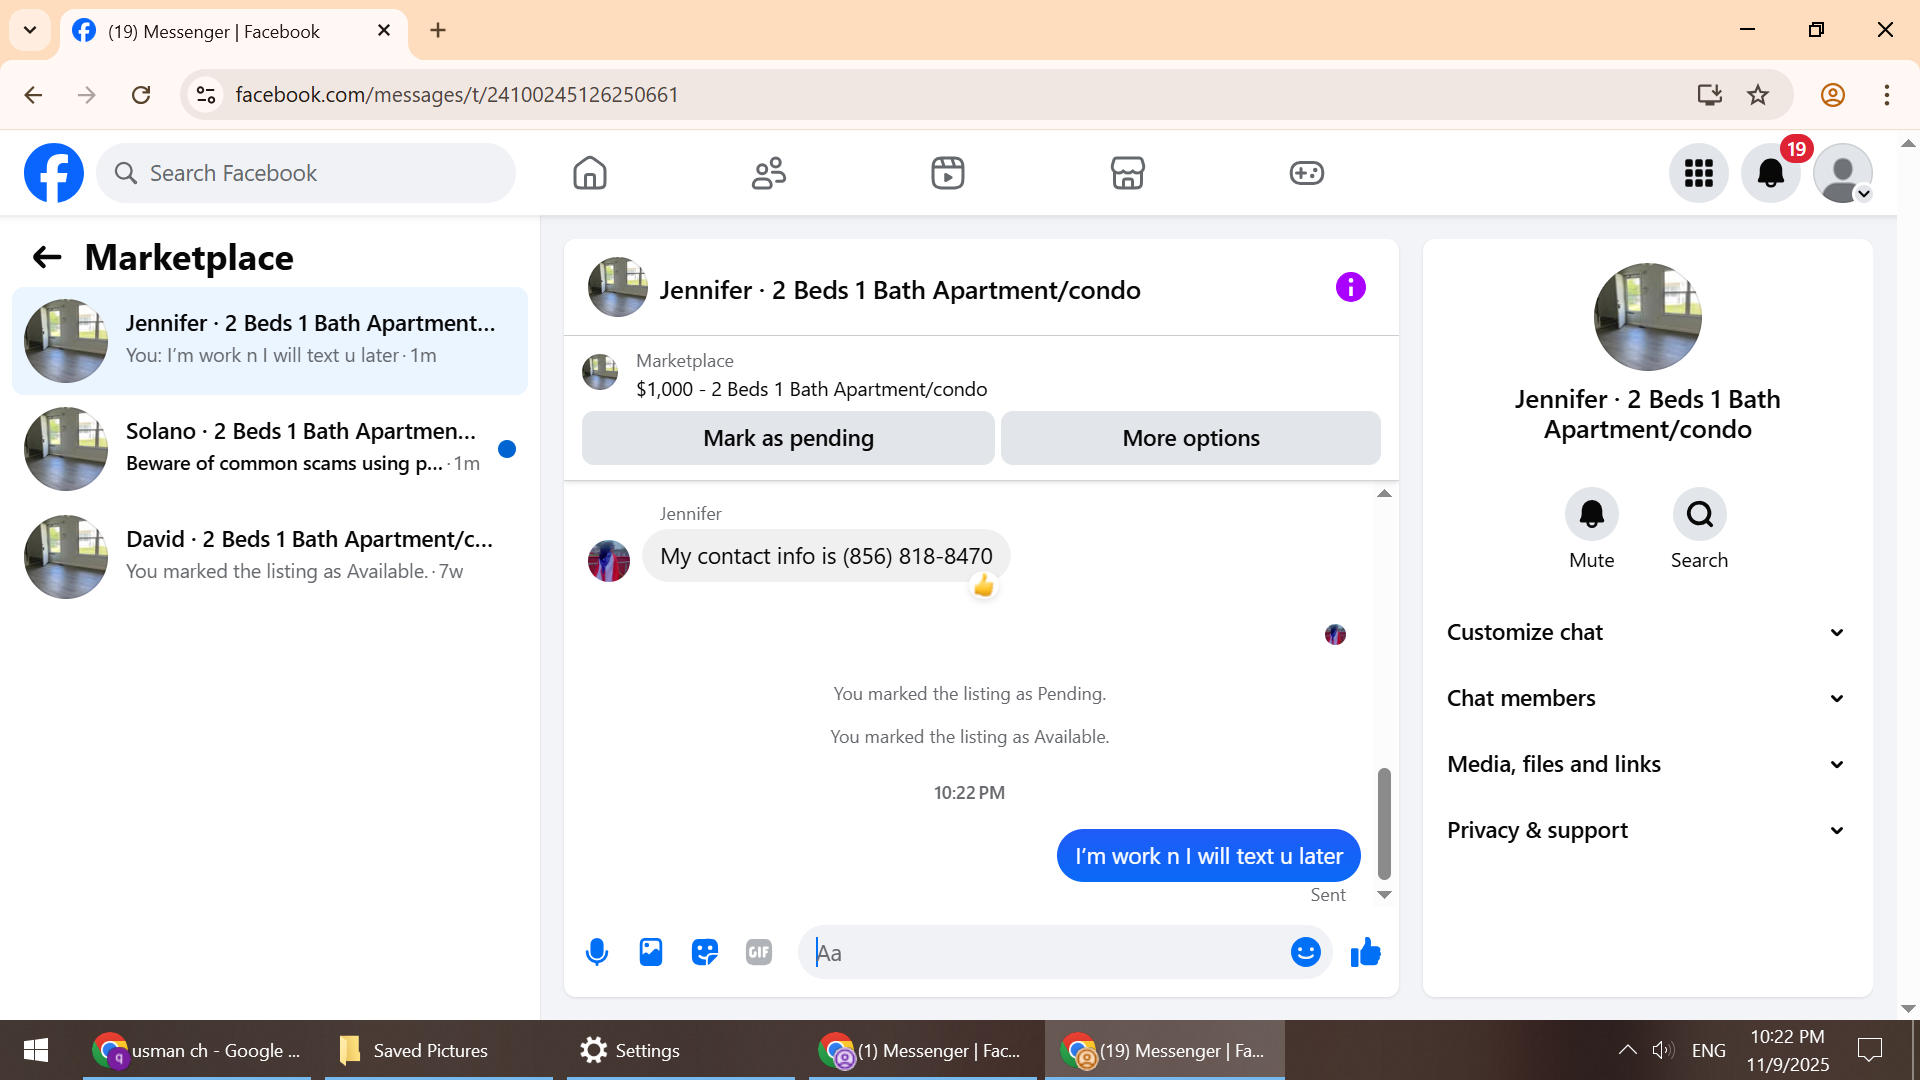Screen dimensions: 1920x1080
Task: Open conversation information purple i icon
Action: [x=1351, y=288]
